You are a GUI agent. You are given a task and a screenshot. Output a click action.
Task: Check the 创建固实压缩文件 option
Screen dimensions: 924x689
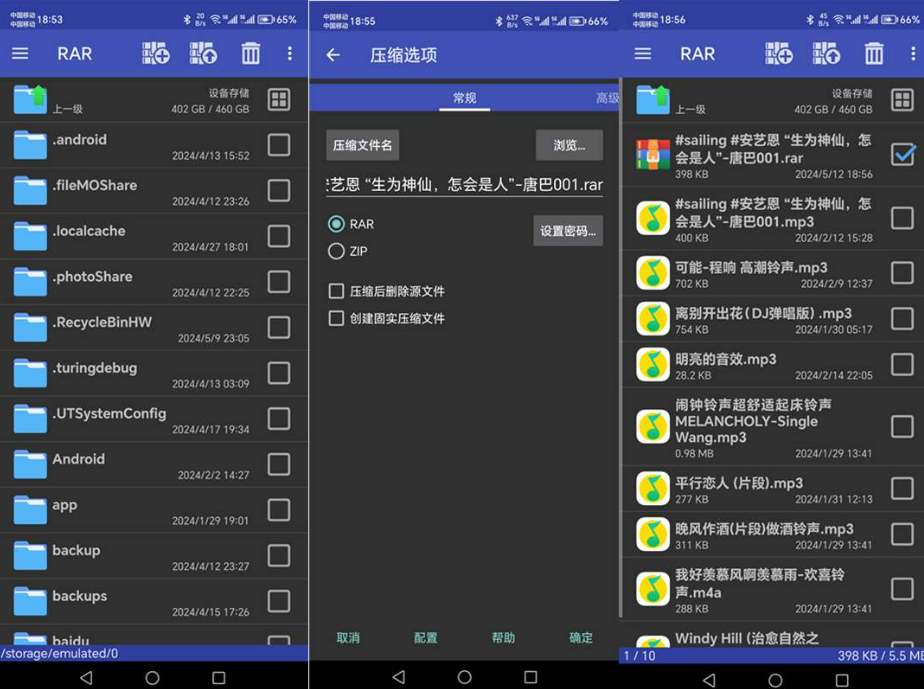click(x=337, y=318)
